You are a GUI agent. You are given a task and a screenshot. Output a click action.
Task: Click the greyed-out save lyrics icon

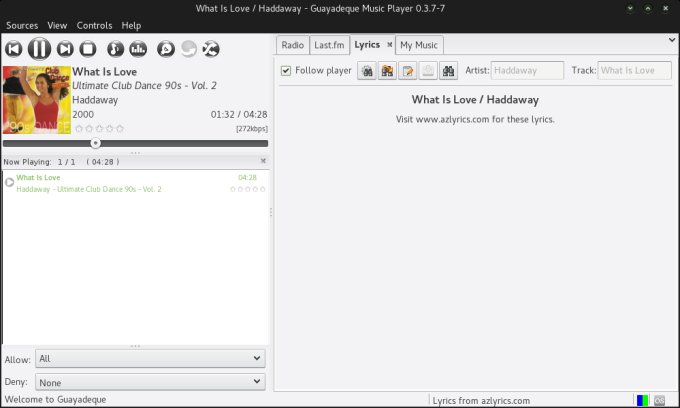pos(428,71)
